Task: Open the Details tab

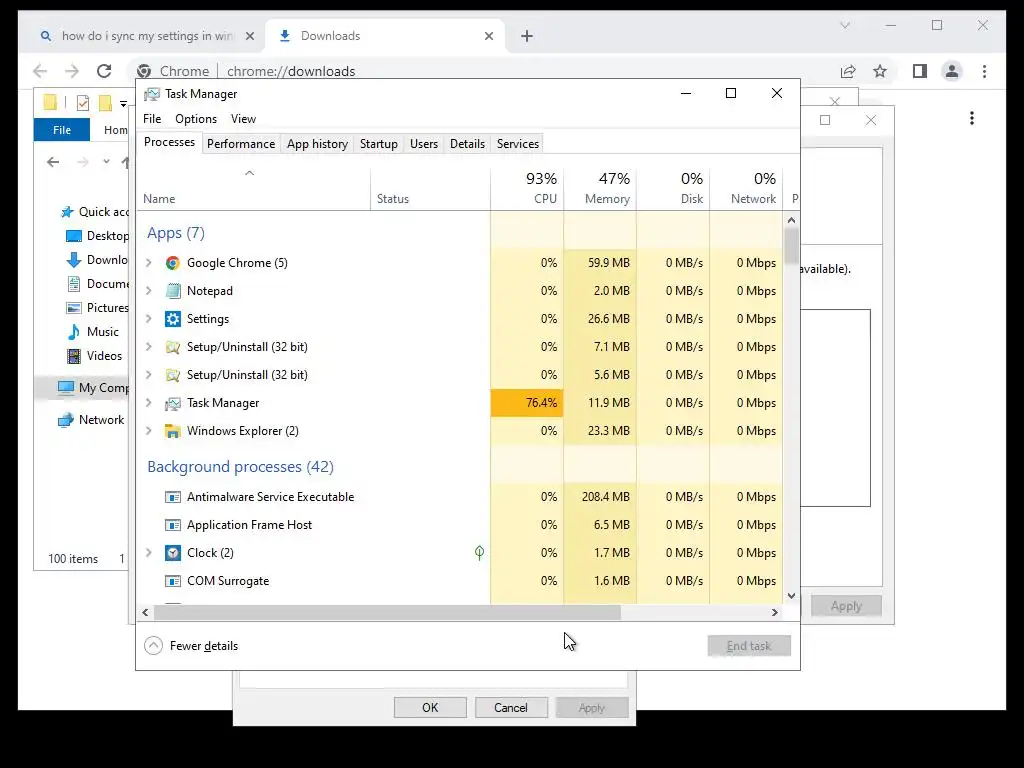Action: [468, 144]
